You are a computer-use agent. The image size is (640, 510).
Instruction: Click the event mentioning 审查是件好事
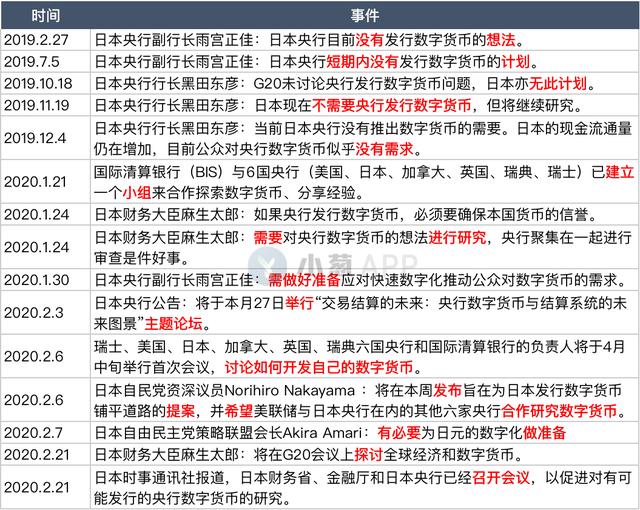(365, 247)
